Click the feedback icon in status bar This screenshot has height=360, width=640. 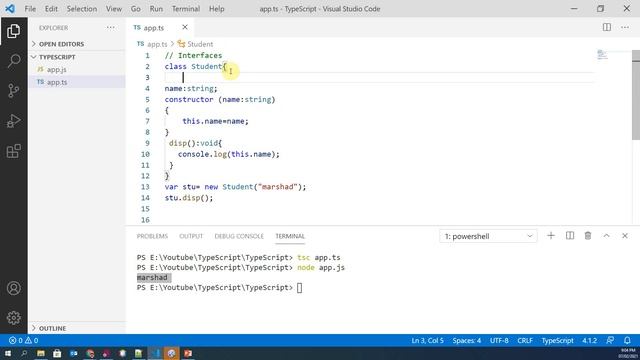click(610, 340)
